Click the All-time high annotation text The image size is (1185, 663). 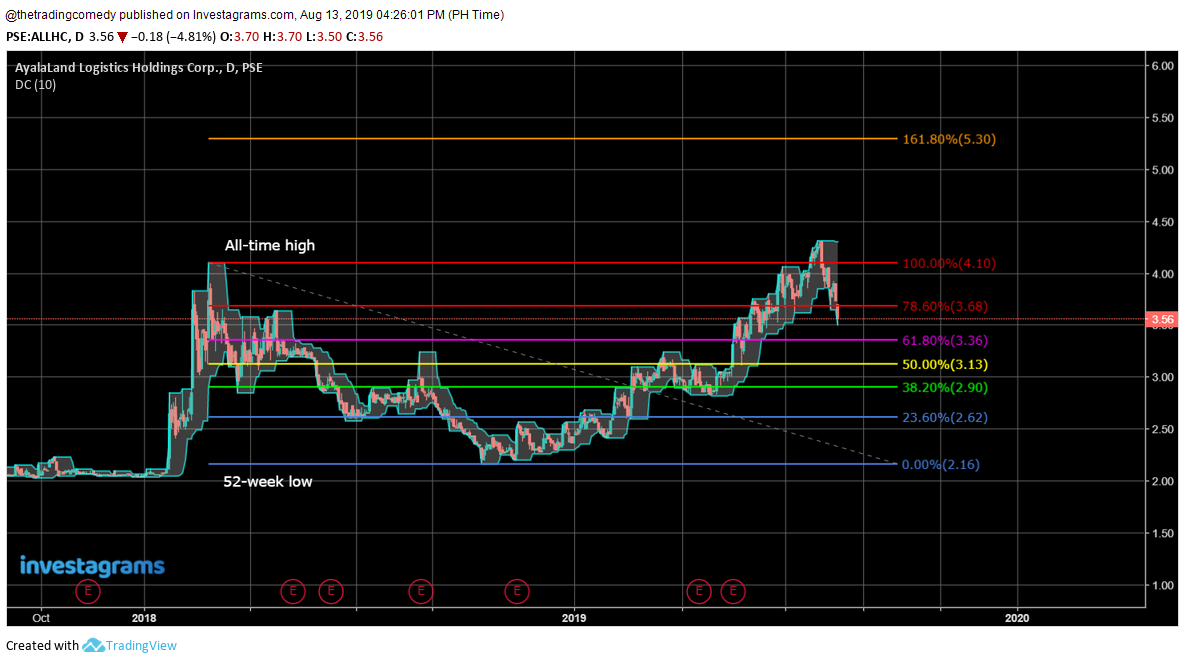click(270, 245)
